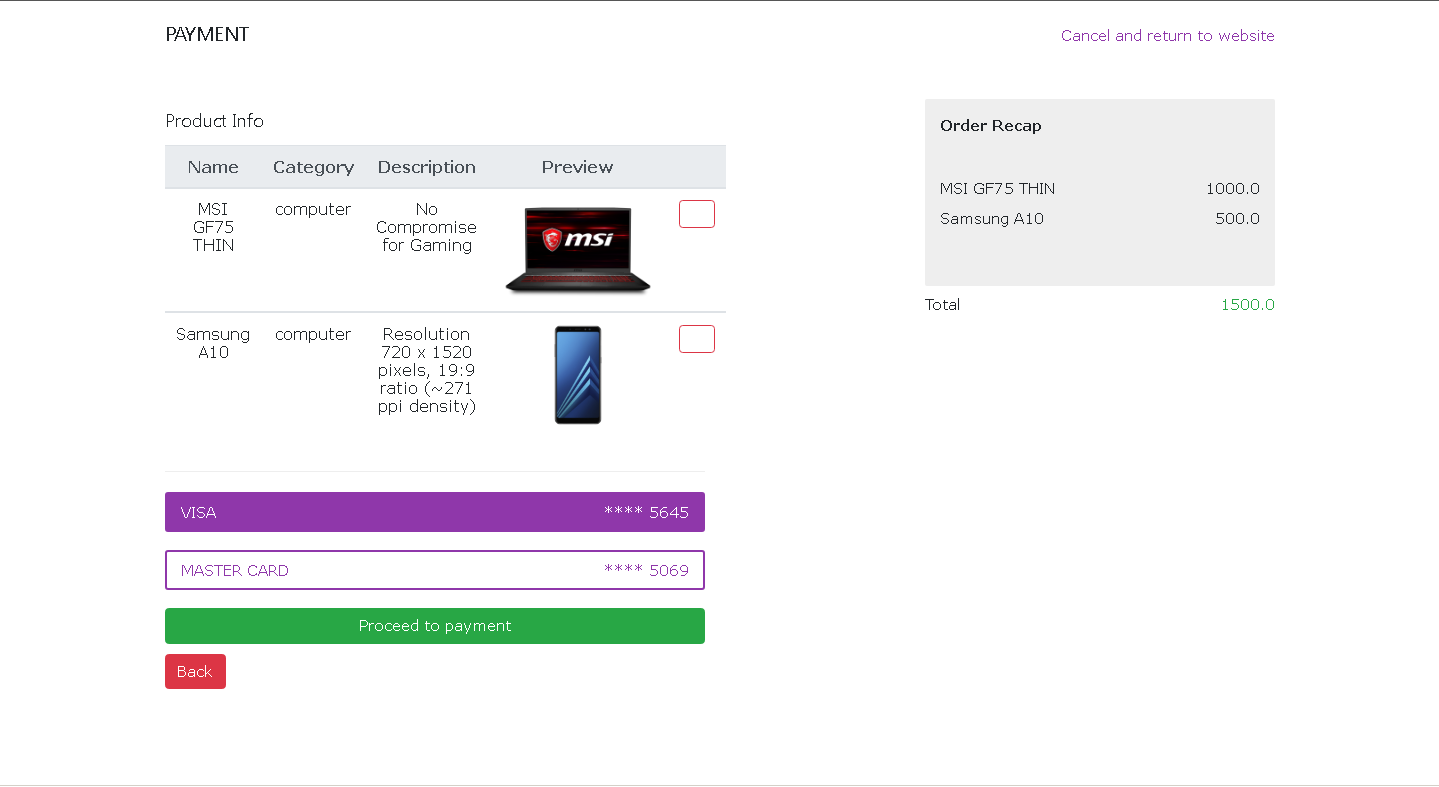The width and height of the screenshot is (1439, 787).
Task: Click the Preview column header
Action: click(x=577, y=166)
